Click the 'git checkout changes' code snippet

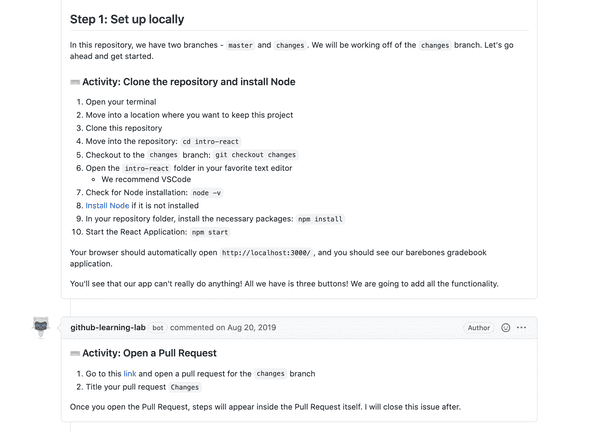tap(255, 155)
